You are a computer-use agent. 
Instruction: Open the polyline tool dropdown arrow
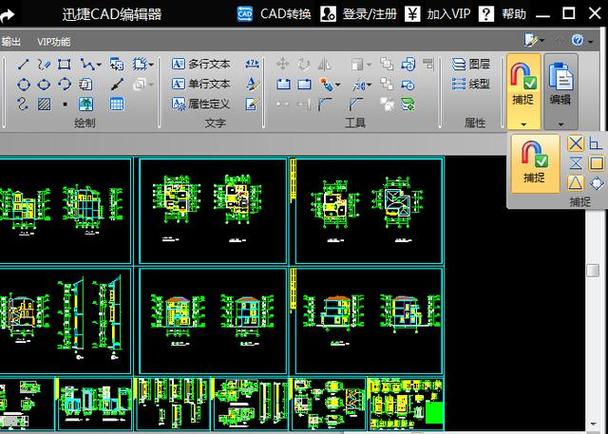(98, 64)
